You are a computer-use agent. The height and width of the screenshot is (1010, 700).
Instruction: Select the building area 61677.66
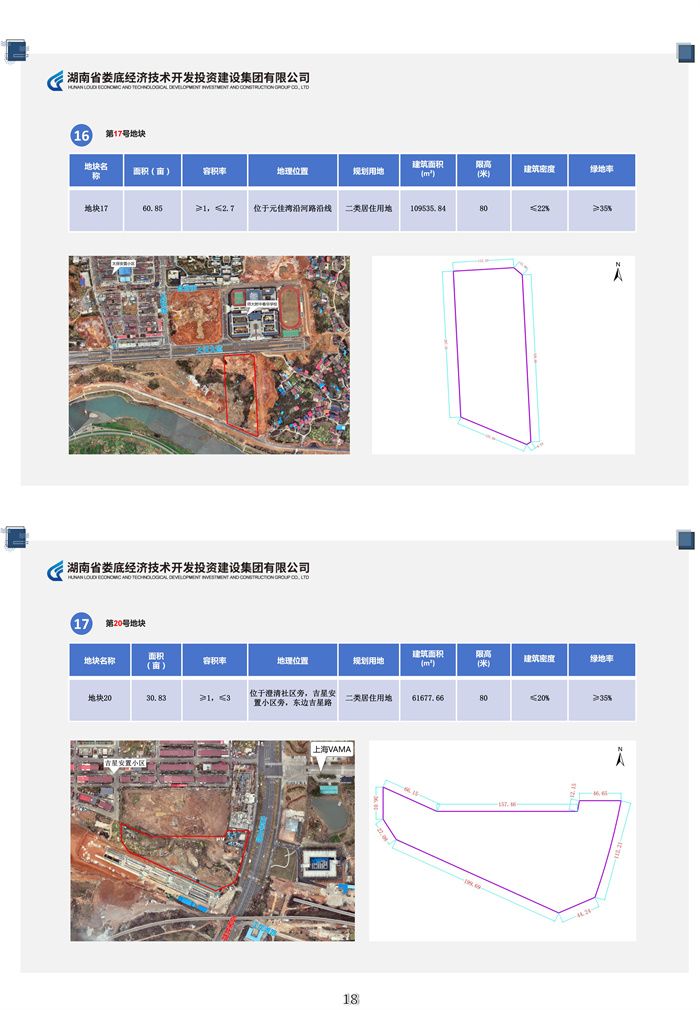tap(428, 698)
